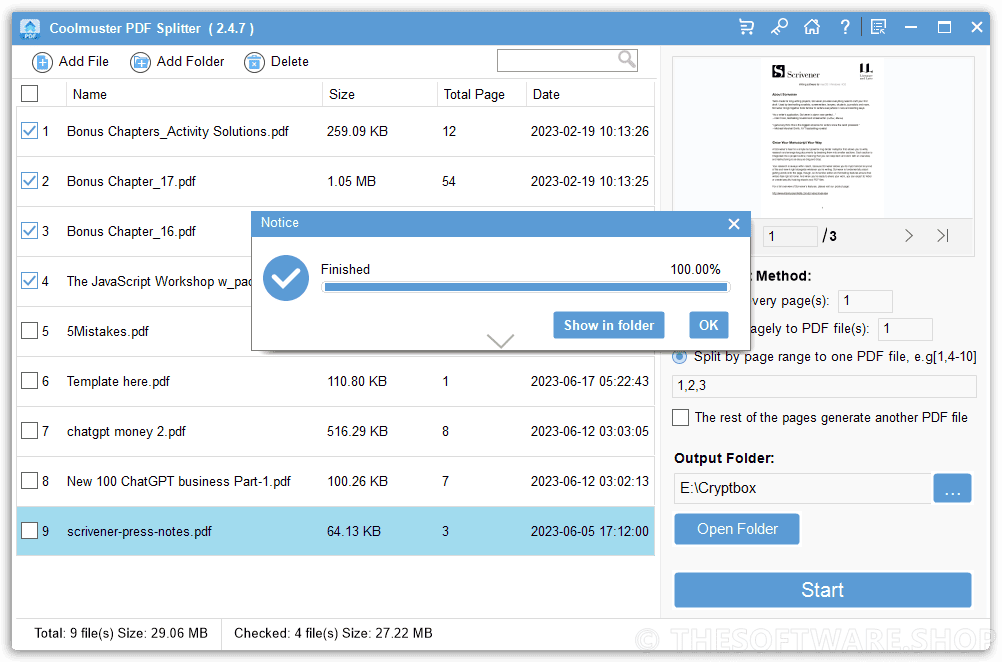Select chatgpt money 2.pdf file name

[126, 431]
